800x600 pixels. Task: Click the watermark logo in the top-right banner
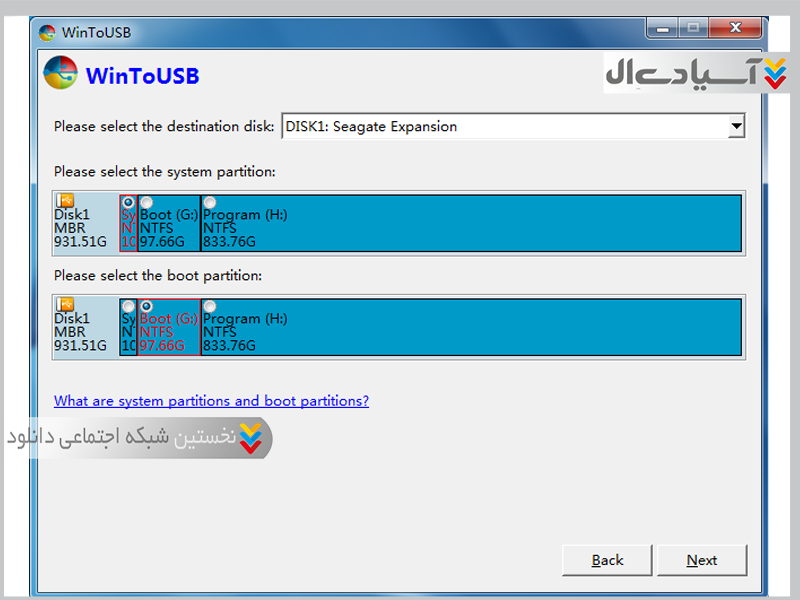774,72
